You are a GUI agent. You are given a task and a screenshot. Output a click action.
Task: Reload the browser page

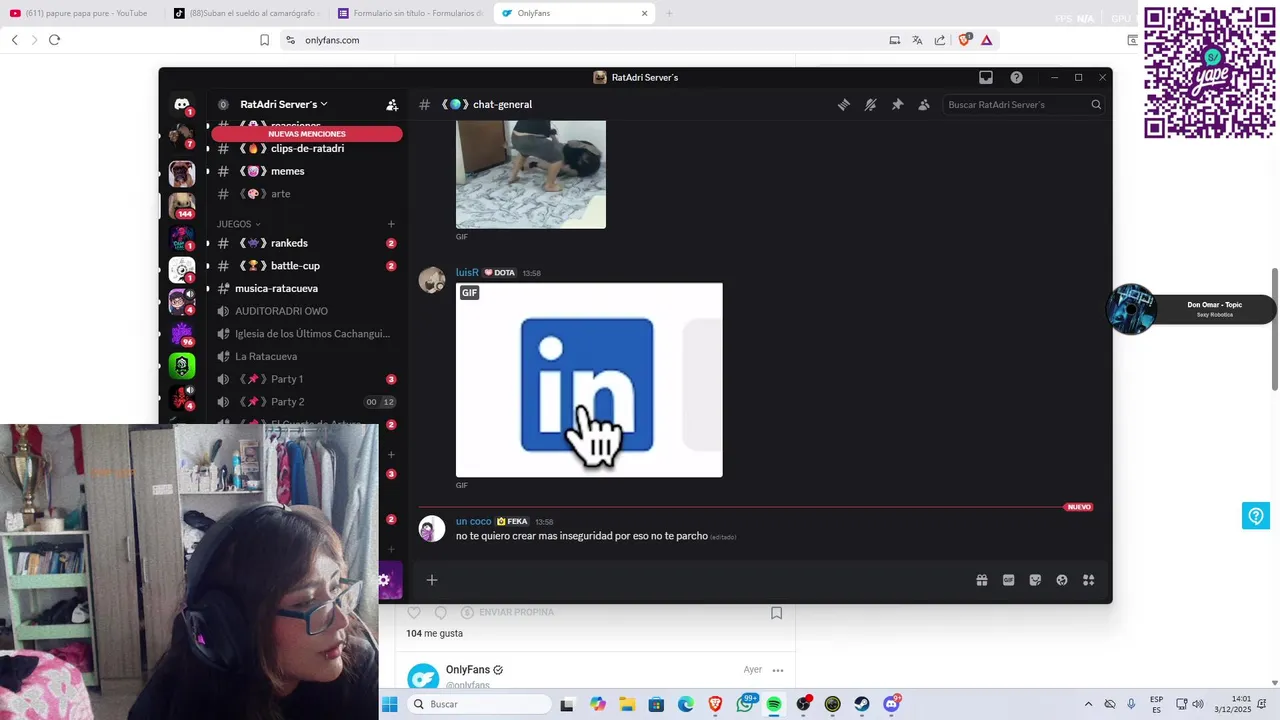pos(54,40)
